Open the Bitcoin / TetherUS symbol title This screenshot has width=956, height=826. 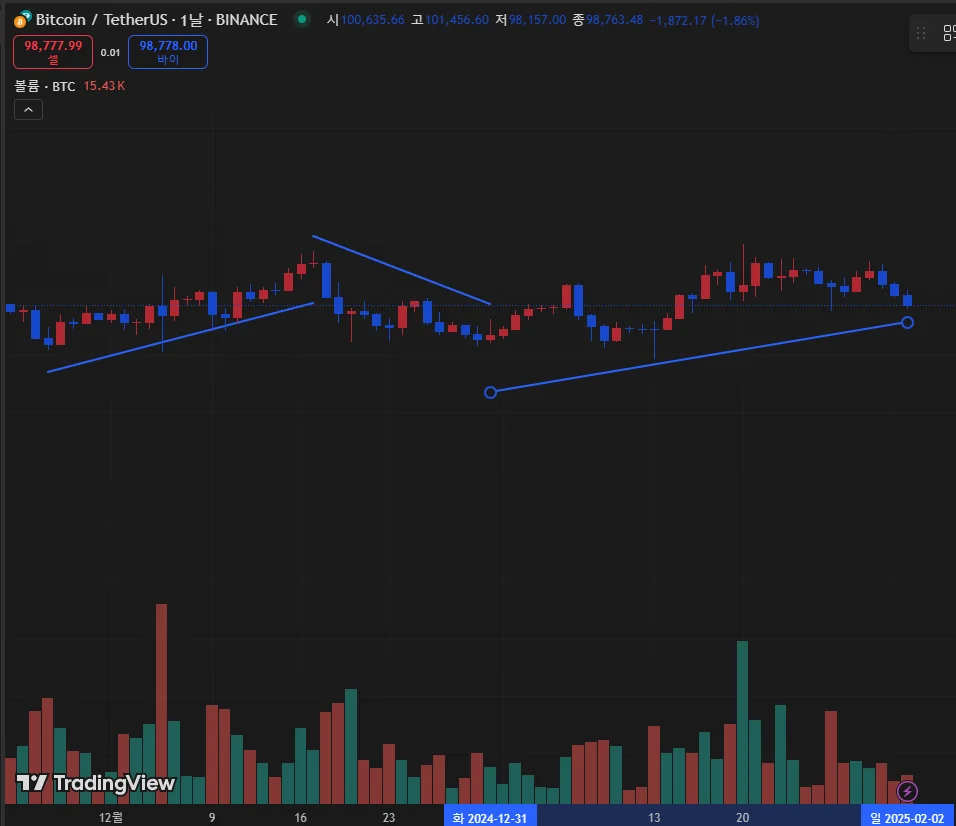(x=156, y=20)
